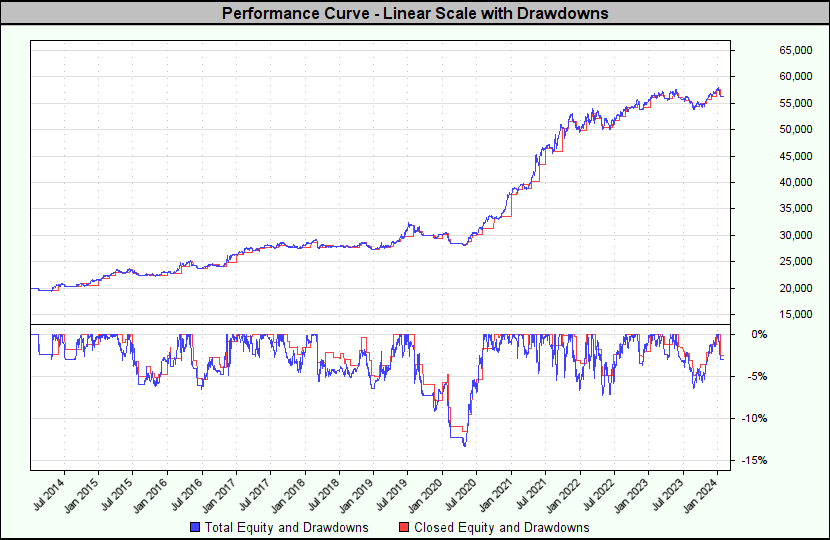This screenshot has width=830, height=540.
Task: Click the 'Jul 2019' date axis label
Action: pyautogui.click(x=392, y=494)
